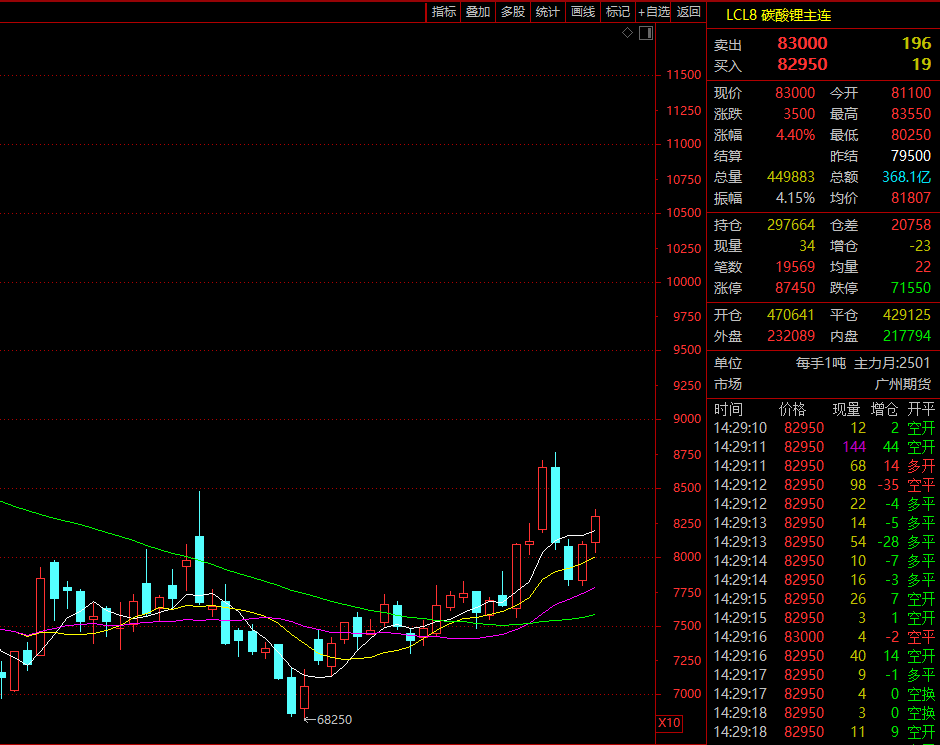940x745 pixels.
Task: Click the 广州期货 market name
Action: coord(902,384)
